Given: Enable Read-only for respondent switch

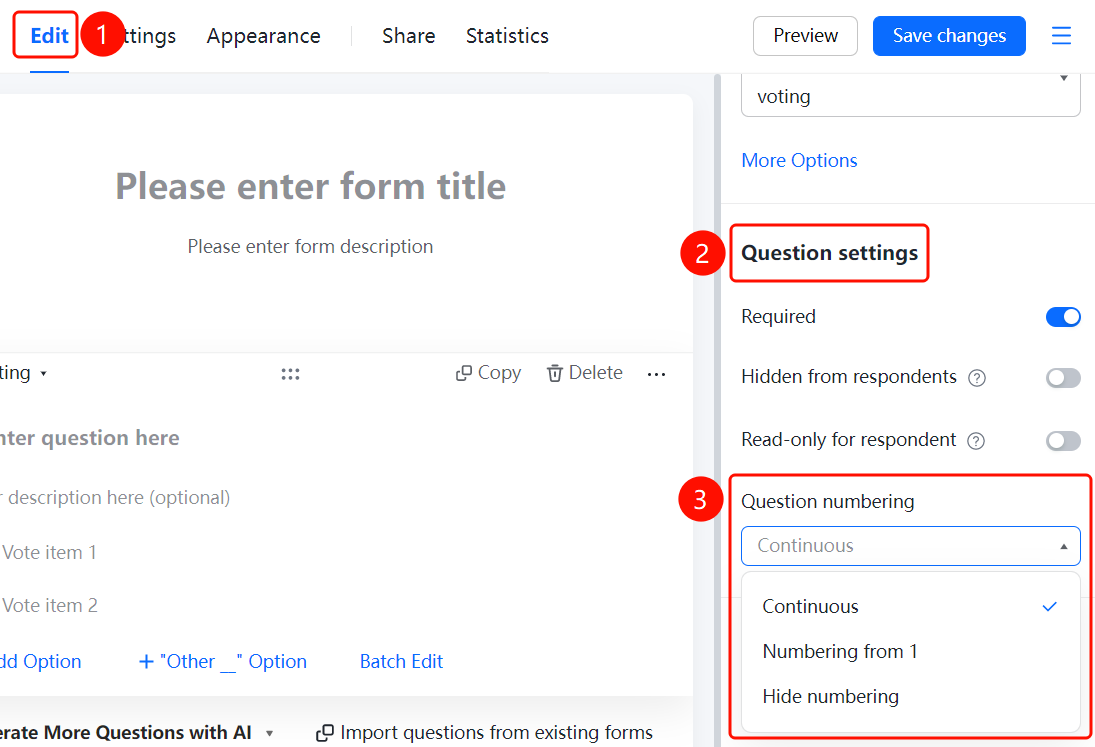Looking at the screenshot, I should point(1063,441).
